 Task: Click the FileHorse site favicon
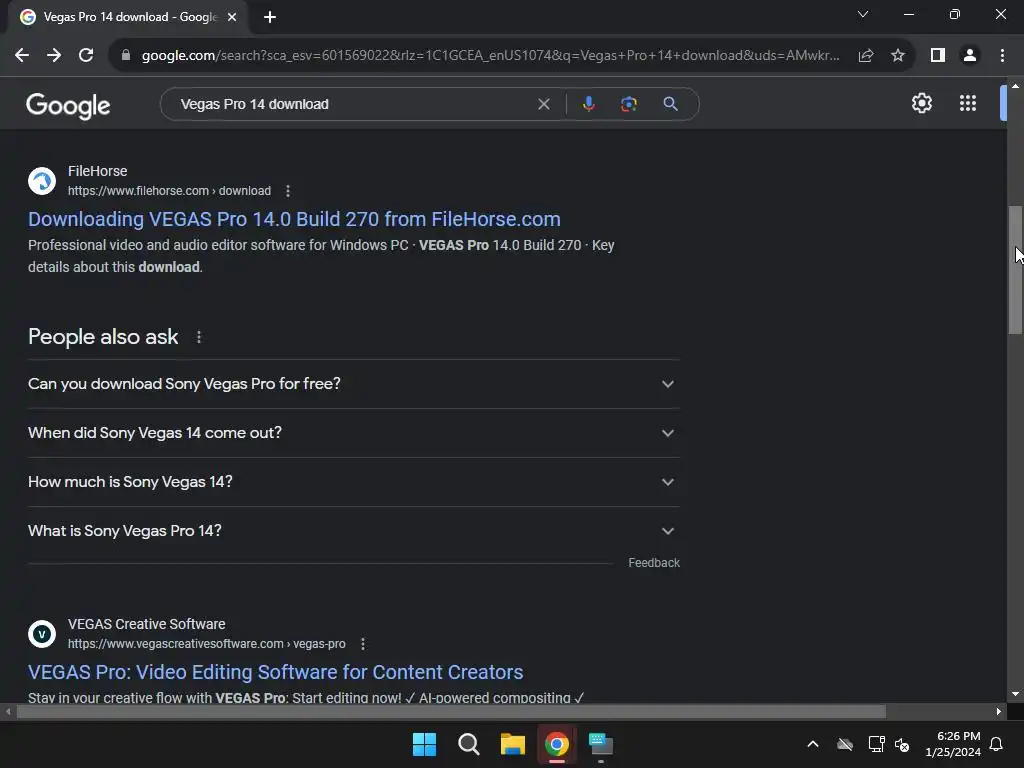click(x=42, y=181)
